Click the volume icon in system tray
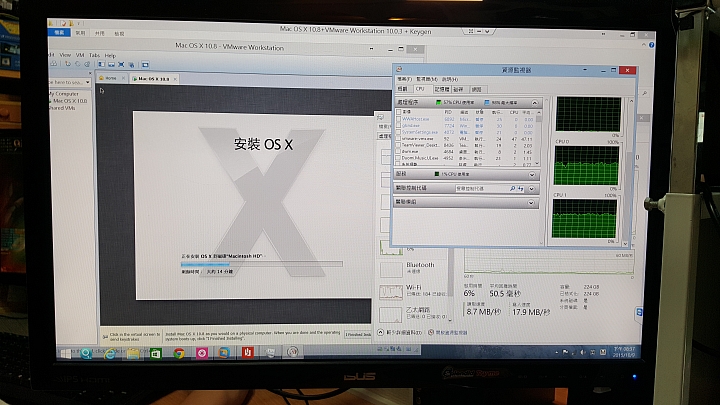Image resolution: width=720 pixels, height=405 pixels. [x=583, y=352]
